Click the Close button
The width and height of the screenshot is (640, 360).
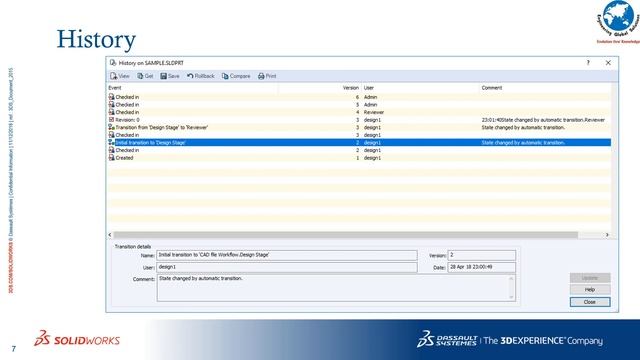(590, 302)
